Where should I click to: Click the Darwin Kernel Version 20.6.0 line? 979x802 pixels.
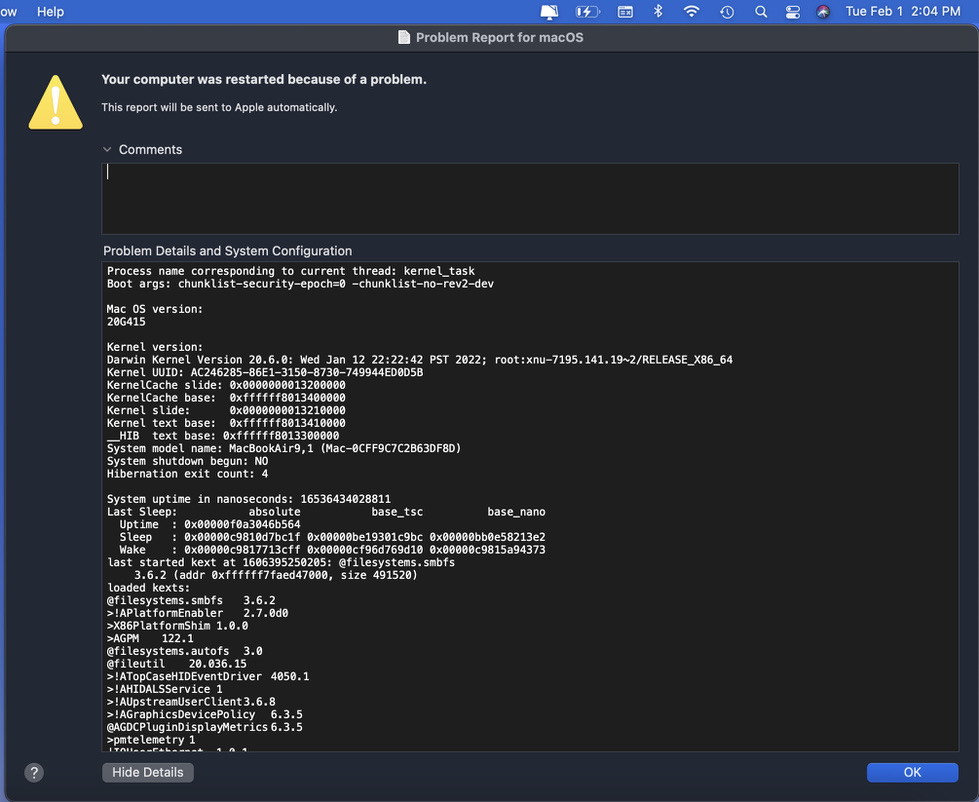420,359
